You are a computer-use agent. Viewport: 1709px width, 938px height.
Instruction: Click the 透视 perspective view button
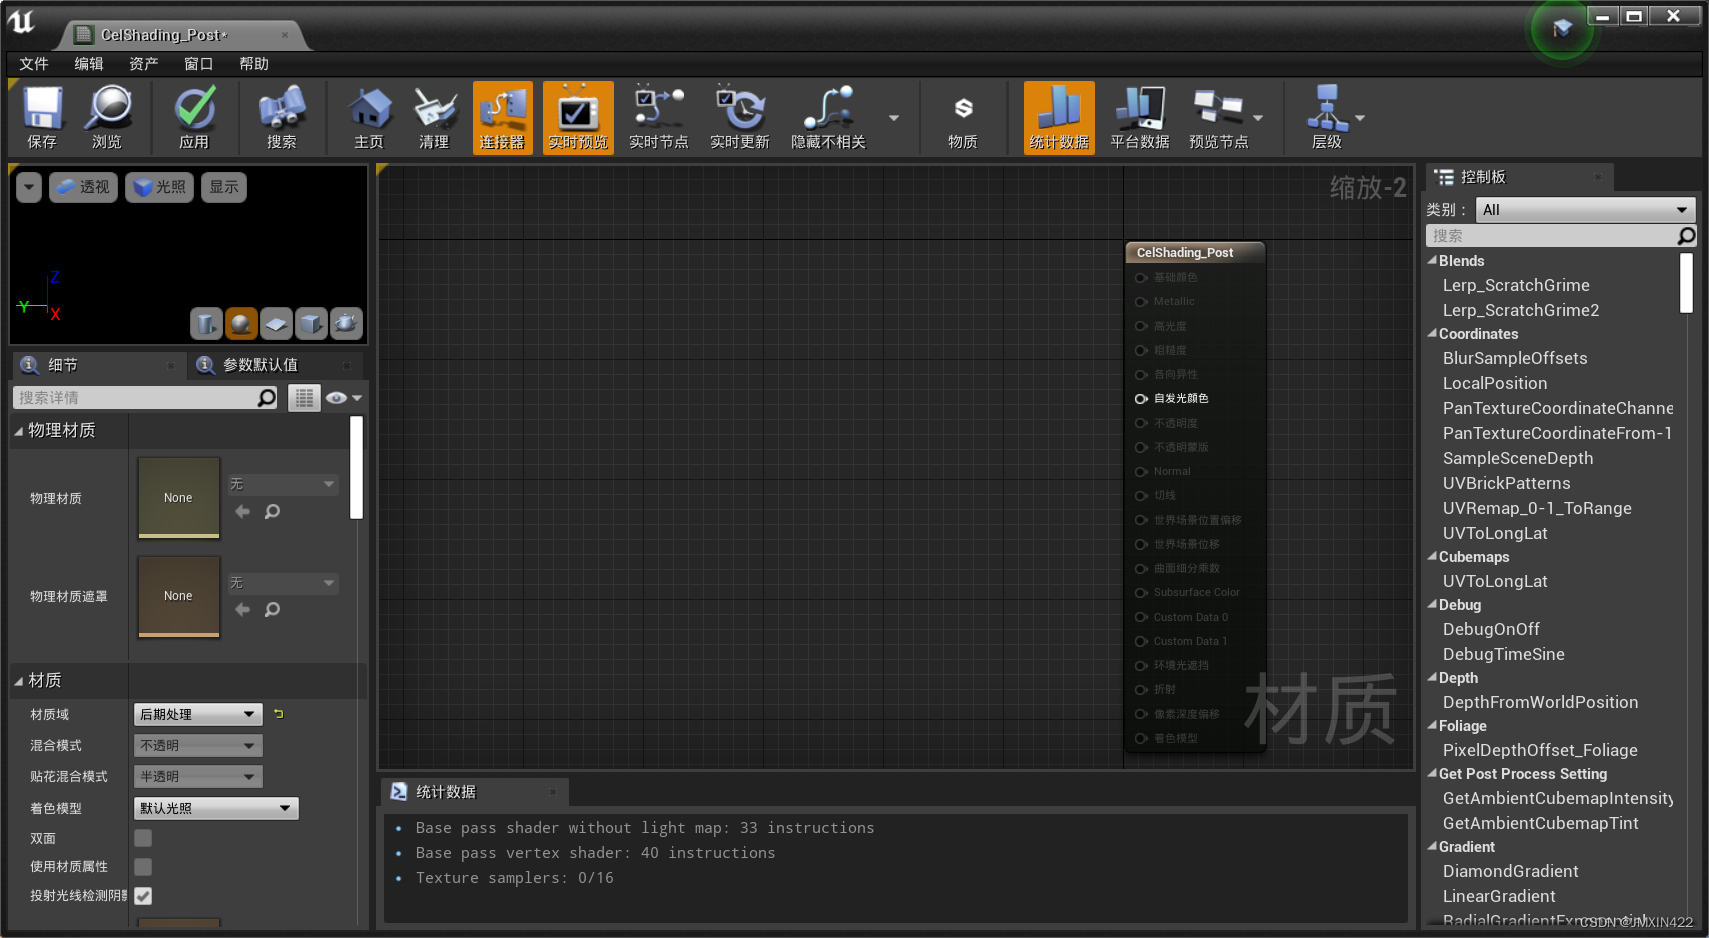tap(83, 187)
